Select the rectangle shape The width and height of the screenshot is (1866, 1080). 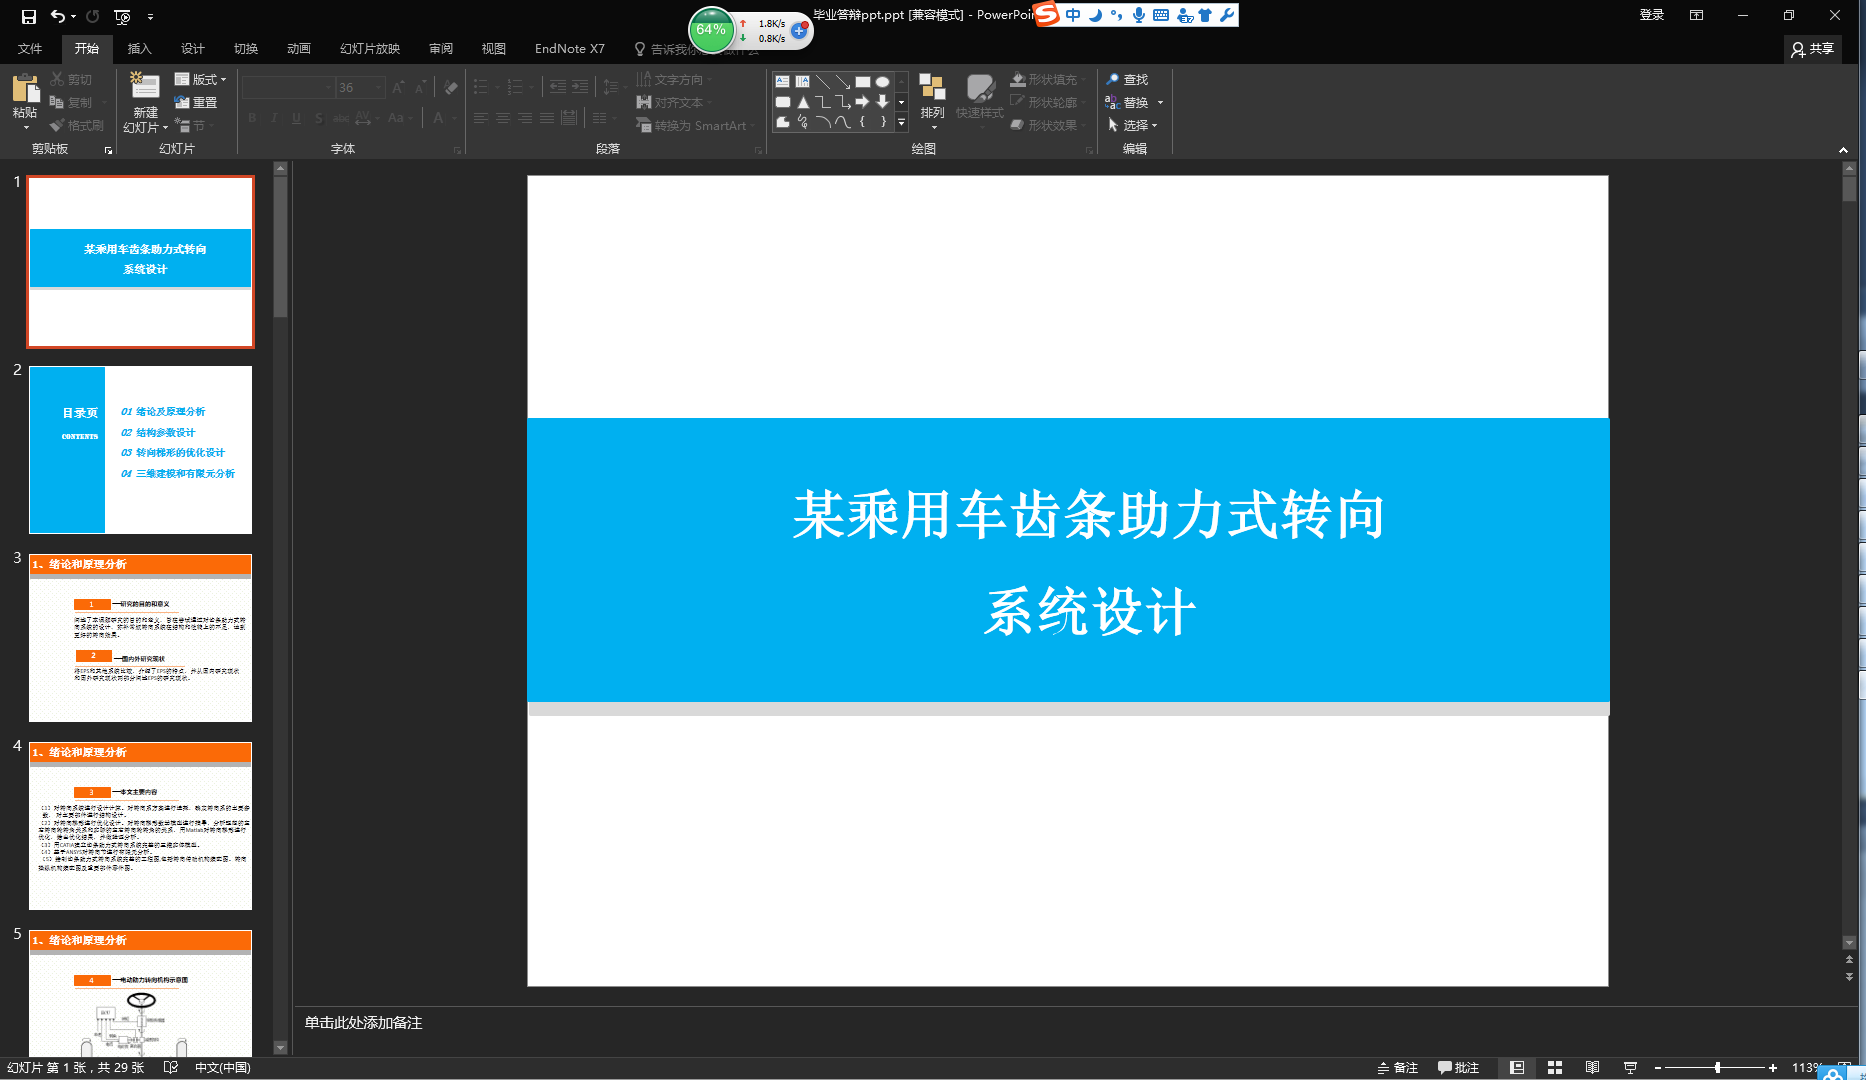point(862,82)
